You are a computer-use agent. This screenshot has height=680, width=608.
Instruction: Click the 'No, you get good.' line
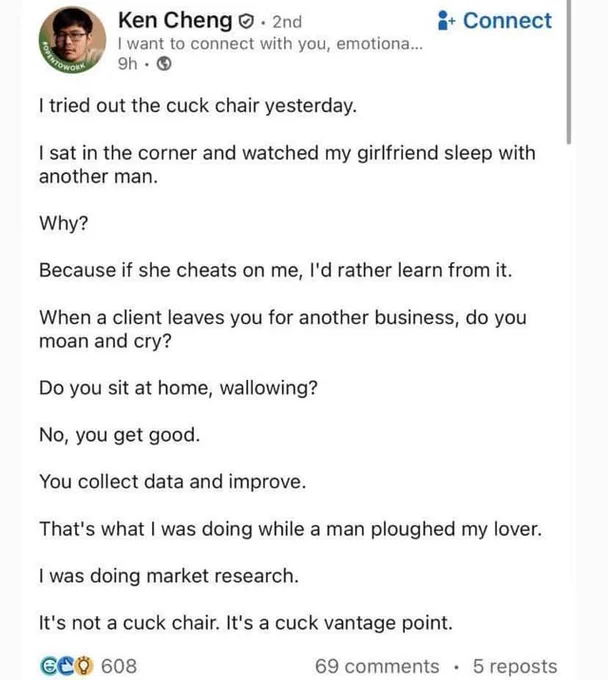[x=120, y=435]
